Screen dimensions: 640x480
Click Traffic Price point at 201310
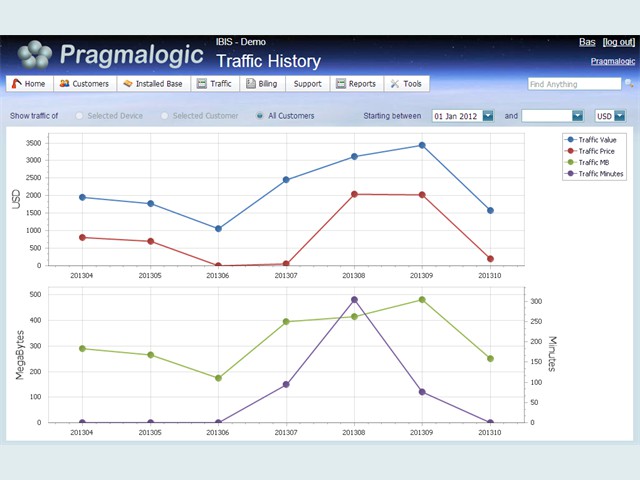click(x=490, y=259)
